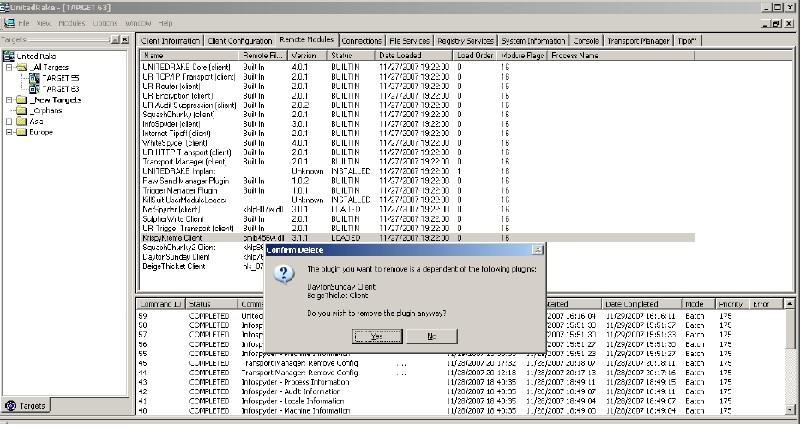
Task: Switch to the Transport Manager tab
Action: [638, 41]
